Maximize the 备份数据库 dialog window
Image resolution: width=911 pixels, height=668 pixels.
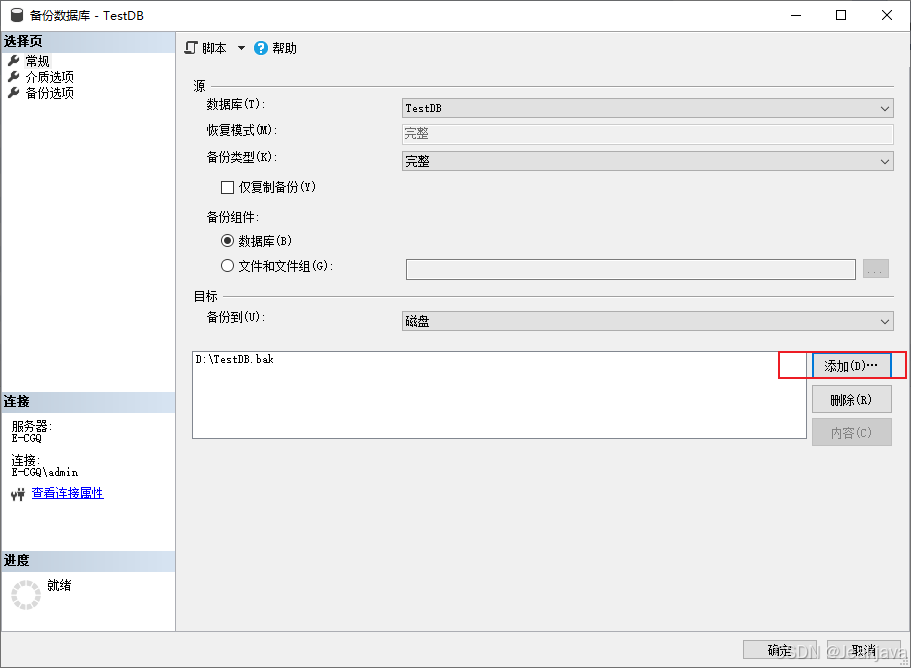(x=841, y=15)
